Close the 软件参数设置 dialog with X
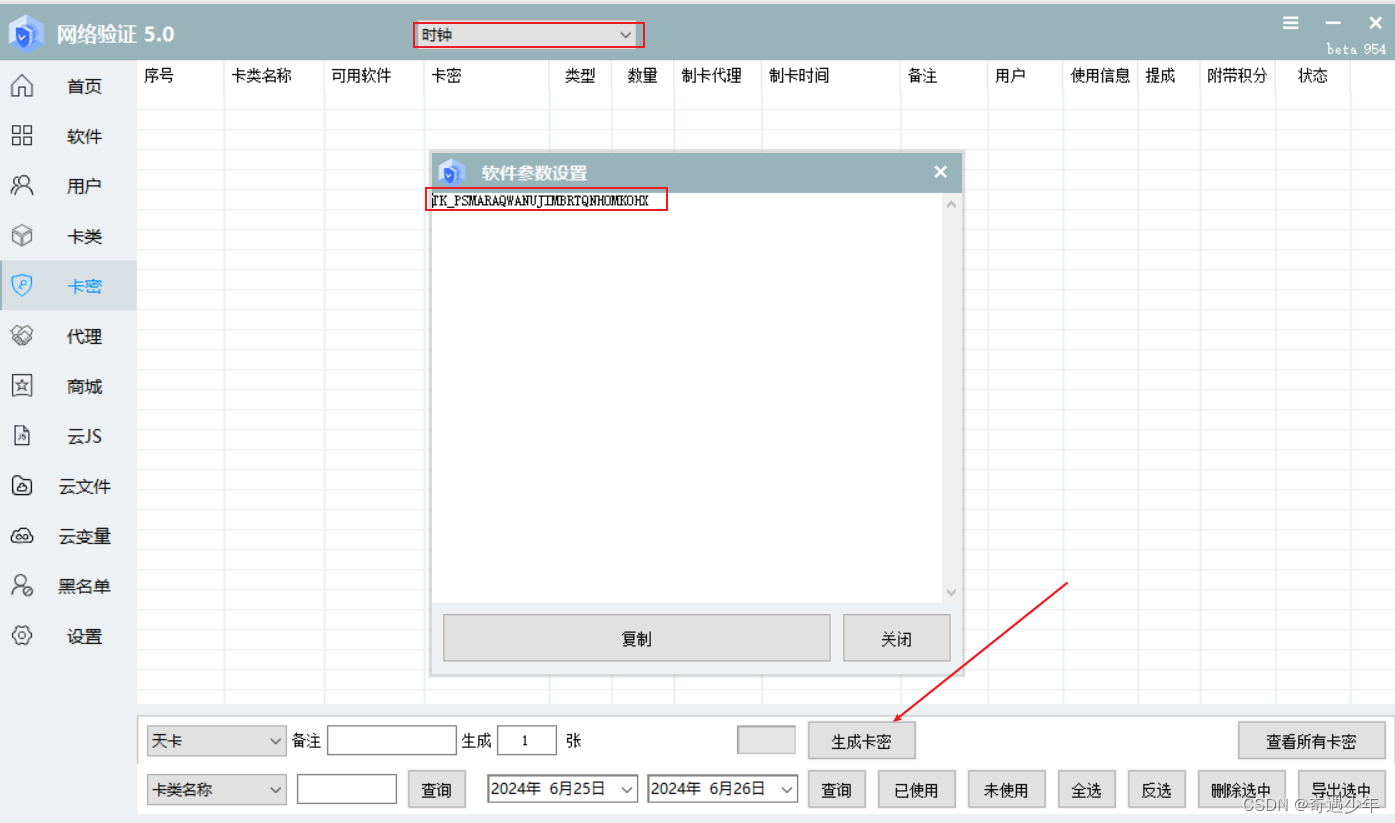This screenshot has height=823, width=1395. point(940,172)
